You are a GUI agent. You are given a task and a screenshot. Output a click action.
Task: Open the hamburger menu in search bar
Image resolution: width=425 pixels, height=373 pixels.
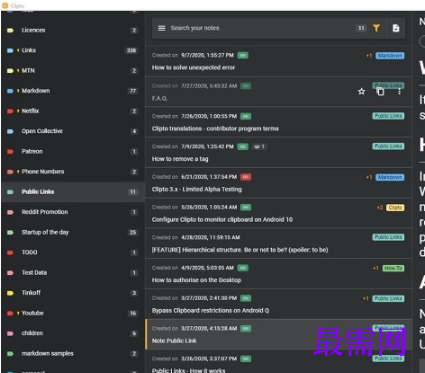161,28
